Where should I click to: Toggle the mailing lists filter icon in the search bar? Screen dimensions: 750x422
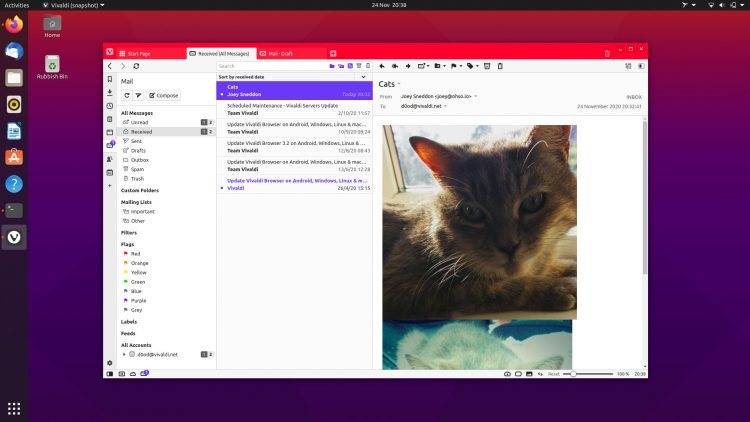point(341,66)
